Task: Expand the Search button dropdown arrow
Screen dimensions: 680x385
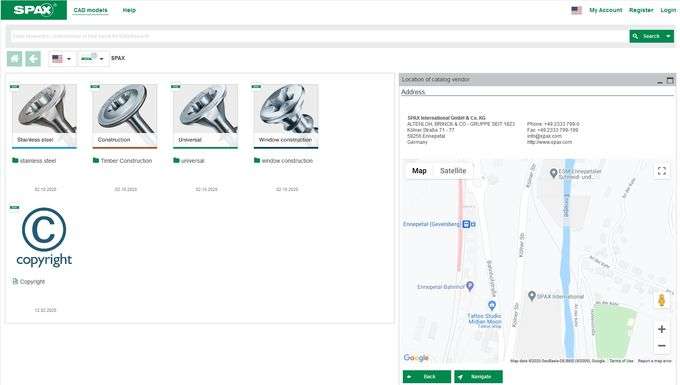Action: 668,36
